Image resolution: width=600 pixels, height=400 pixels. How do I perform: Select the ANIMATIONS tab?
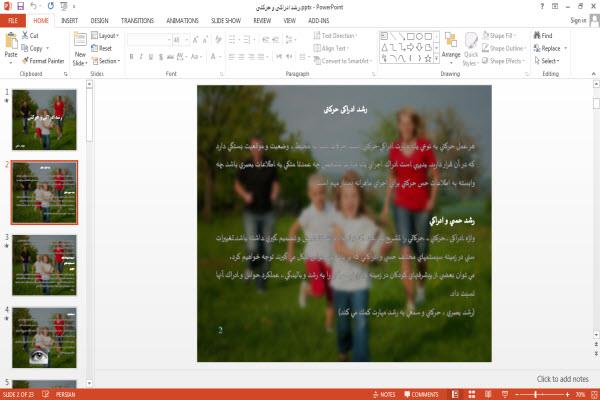tap(182, 20)
